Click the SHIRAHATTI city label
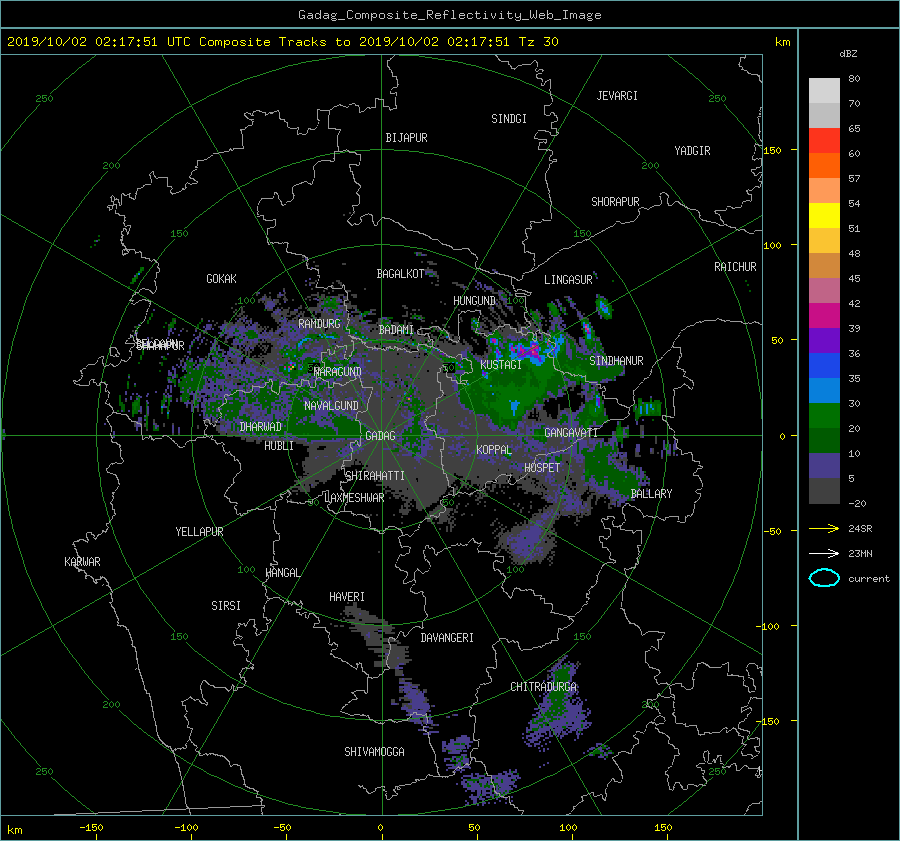The width and height of the screenshot is (900, 841). 375,476
